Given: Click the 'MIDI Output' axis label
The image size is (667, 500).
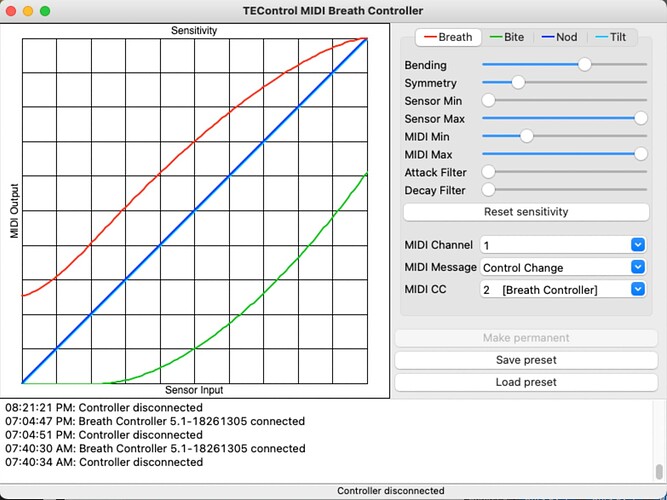Looking at the screenshot, I should [x=14, y=211].
